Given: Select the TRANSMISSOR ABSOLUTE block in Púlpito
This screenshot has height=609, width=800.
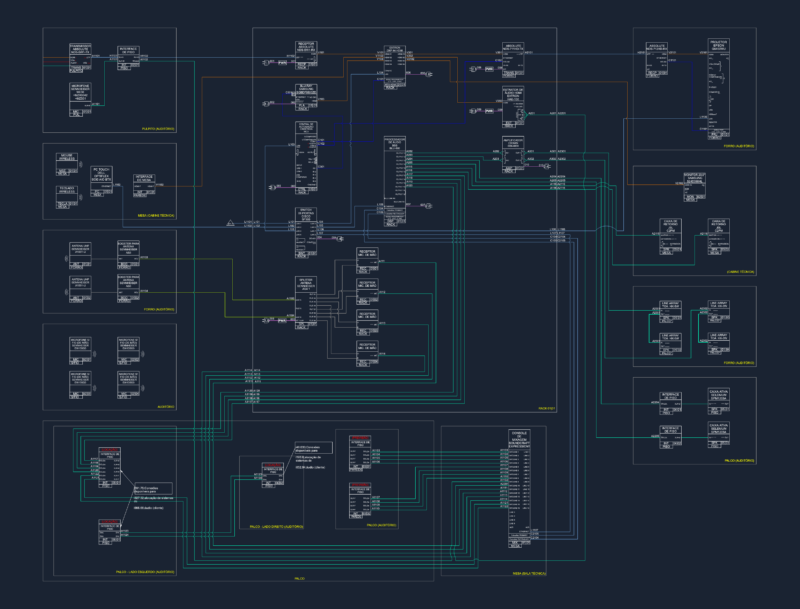Looking at the screenshot, I should [x=80, y=58].
